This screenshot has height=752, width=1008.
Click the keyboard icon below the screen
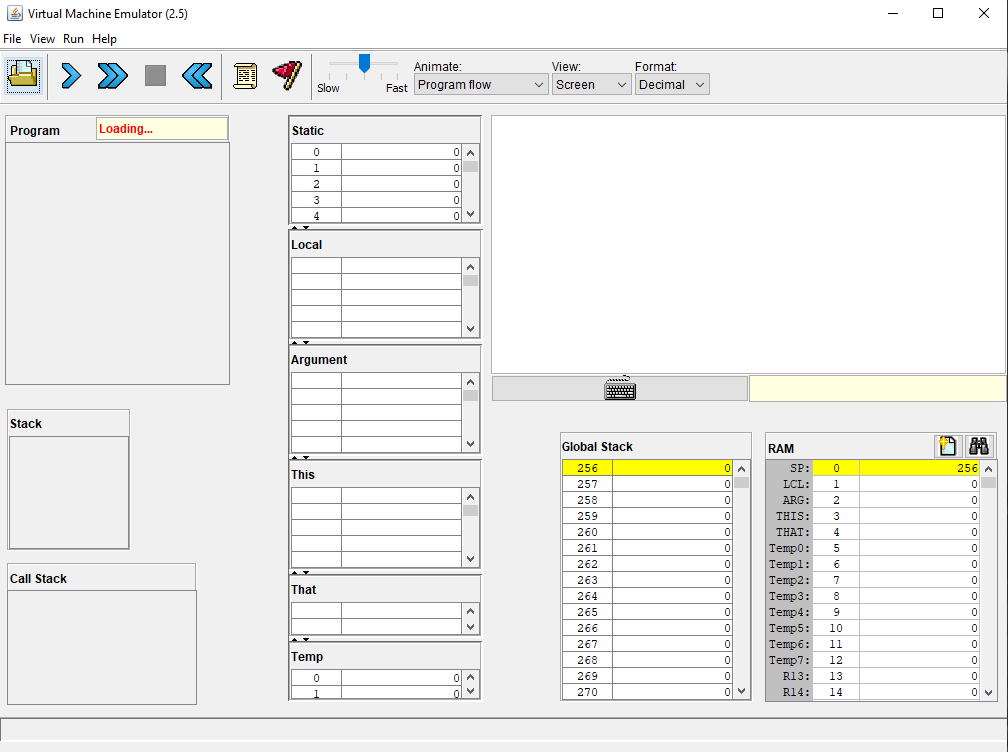[620, 389]
